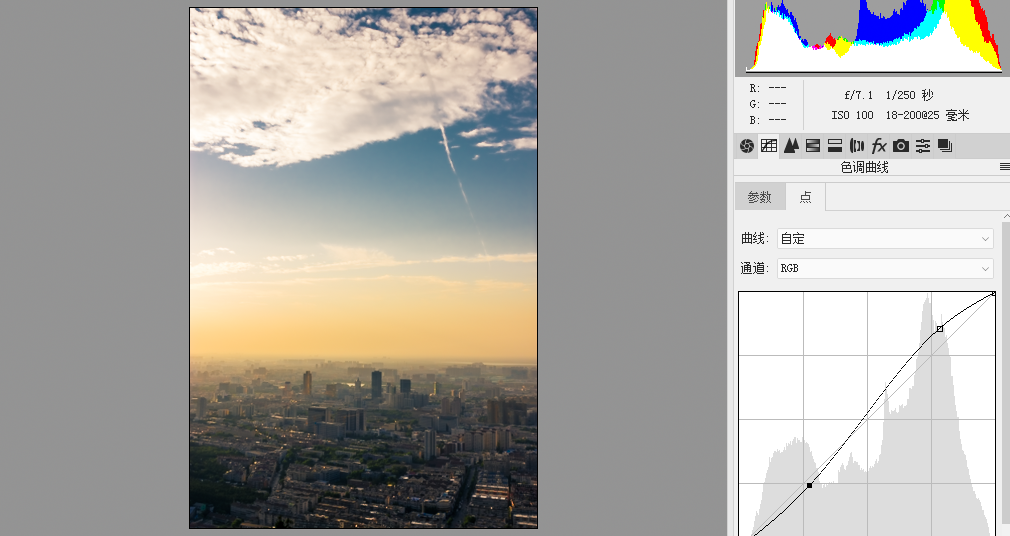Click the 'R:' color readout

pos(768,88)
